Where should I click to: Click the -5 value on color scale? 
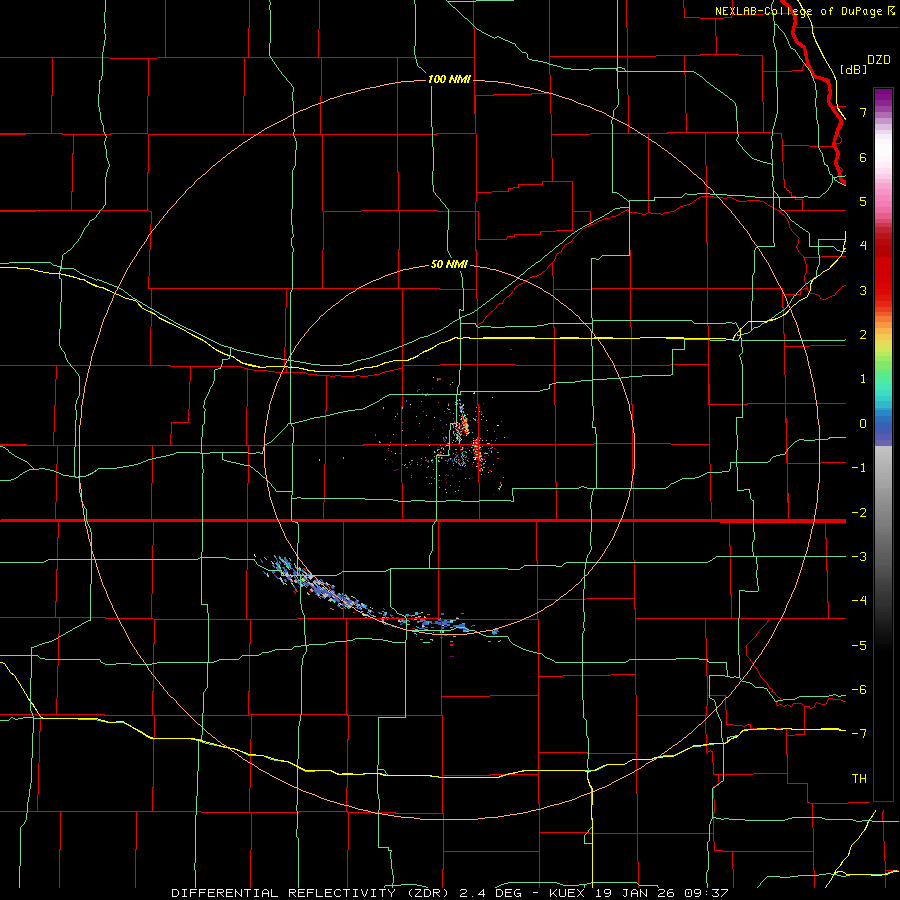[859, 646]
